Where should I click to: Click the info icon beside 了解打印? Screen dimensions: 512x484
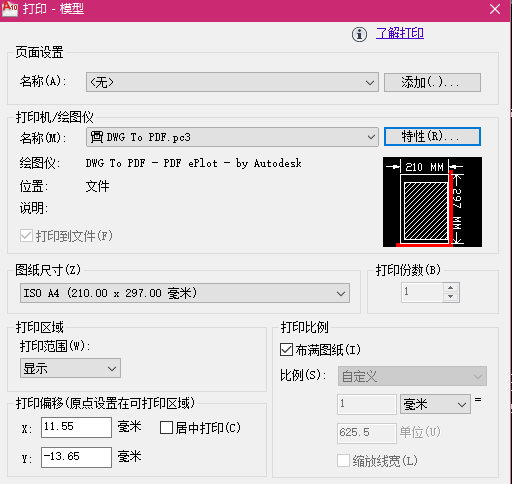(359, 34)
